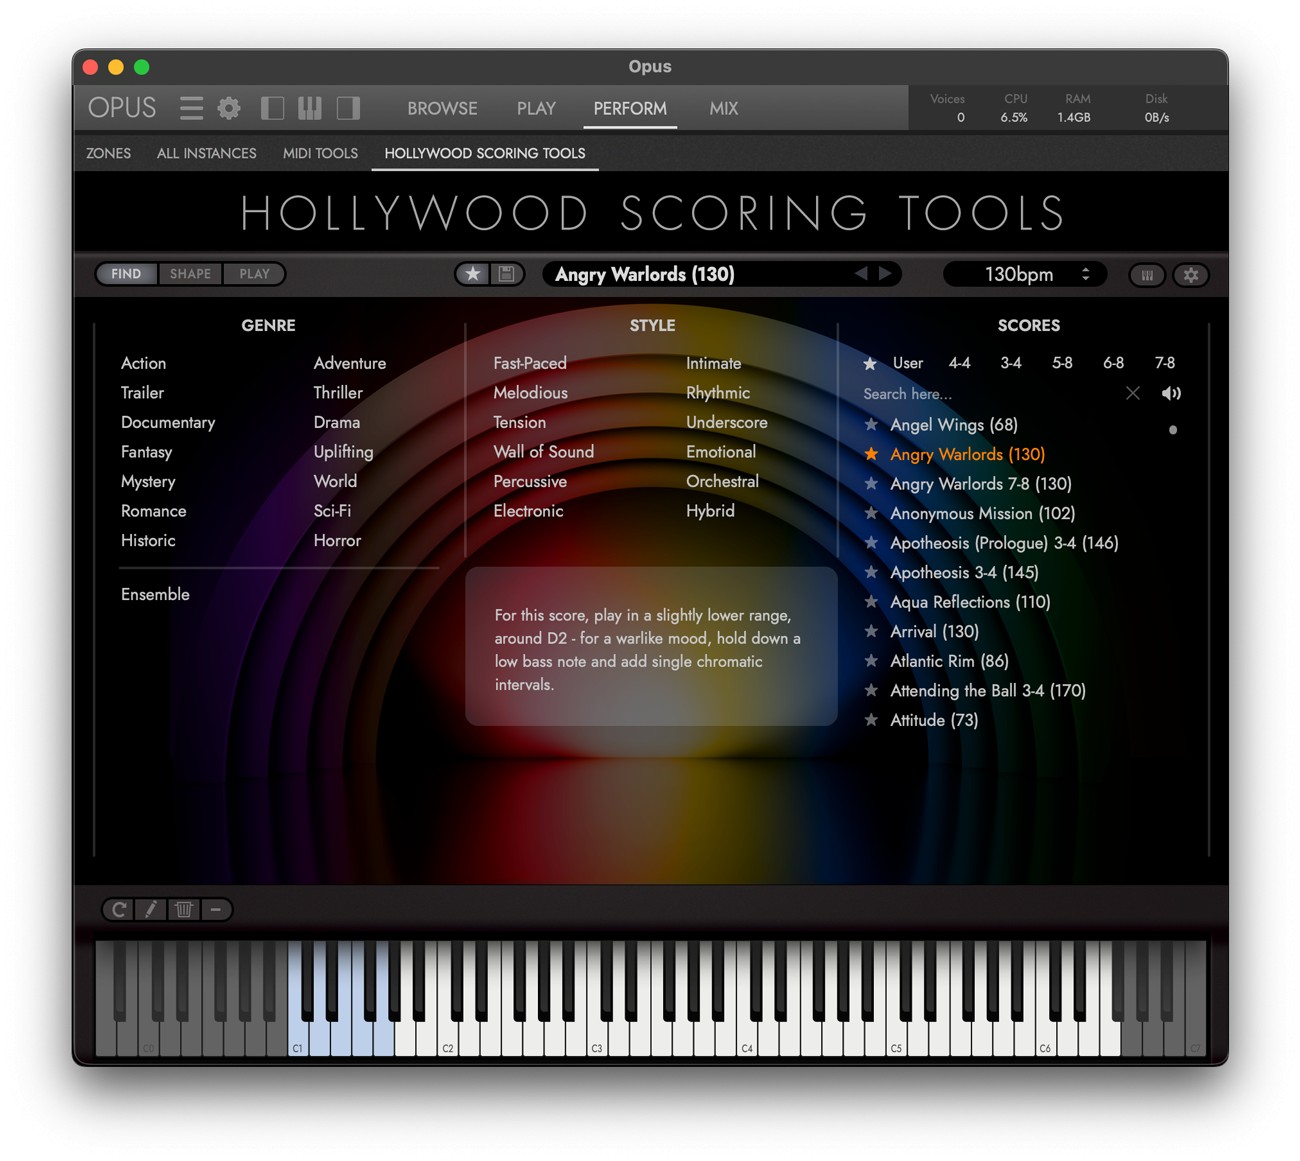
Task: Open the 130bpm tempo stepper
Action: (x=1085, y=274)
